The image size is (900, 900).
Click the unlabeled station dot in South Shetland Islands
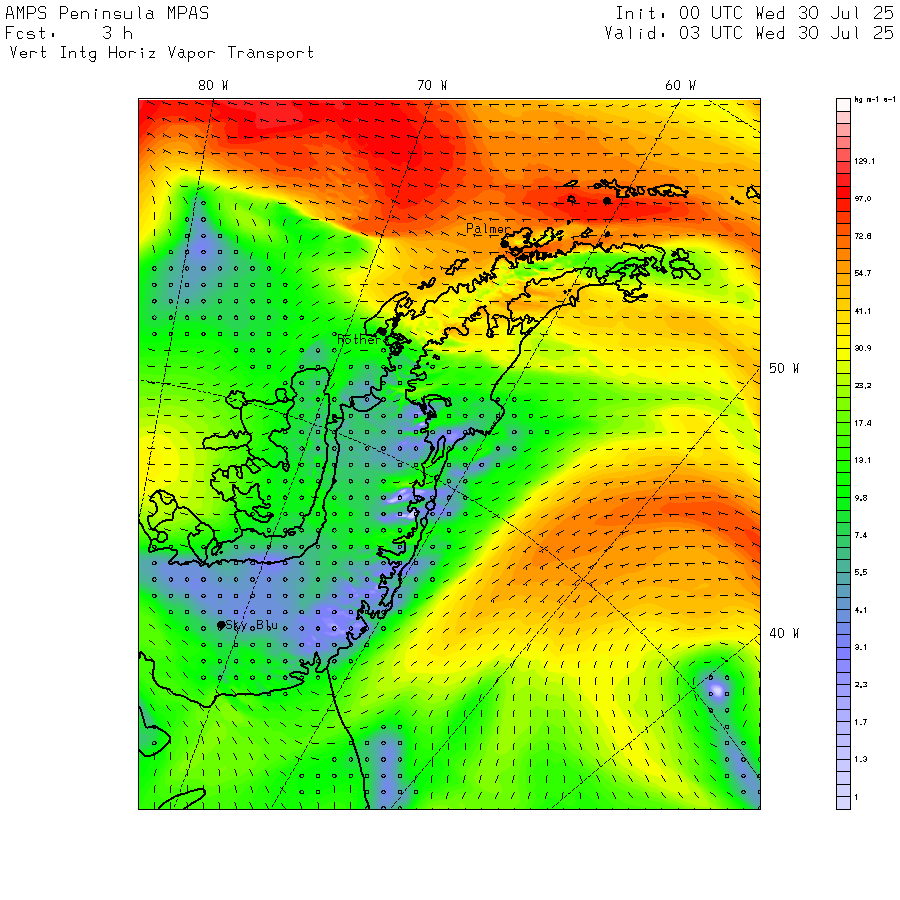point(607,201)
